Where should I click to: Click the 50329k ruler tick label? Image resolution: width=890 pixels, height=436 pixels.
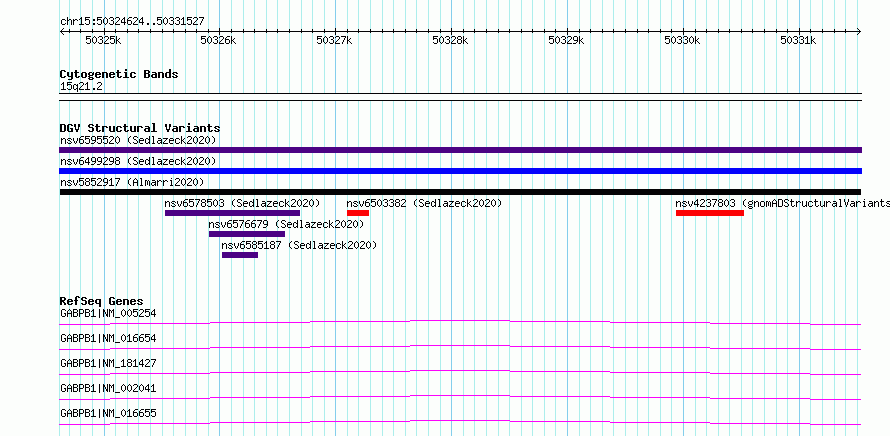pos(566,40)
